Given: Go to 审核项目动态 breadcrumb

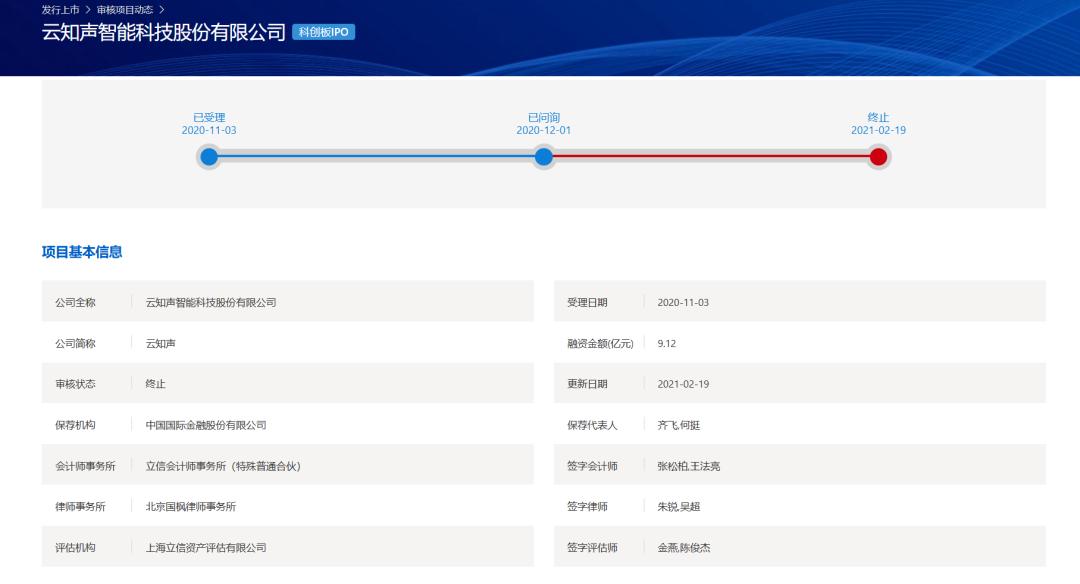Looking at the screenshot, I should point(125,10).
